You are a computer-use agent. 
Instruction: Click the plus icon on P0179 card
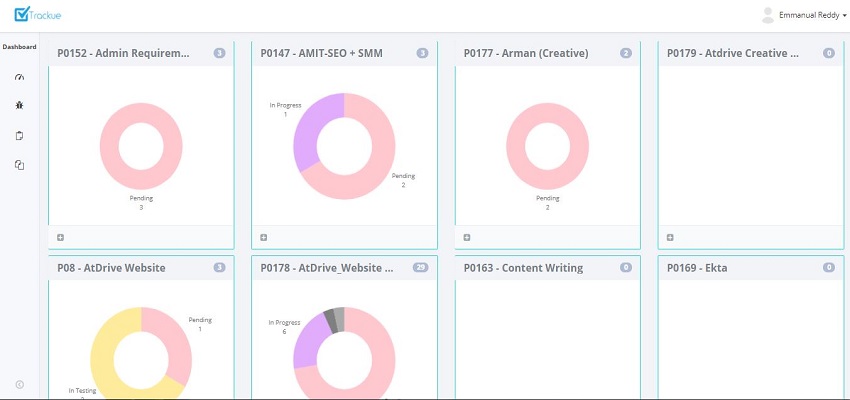pos(670,237)
